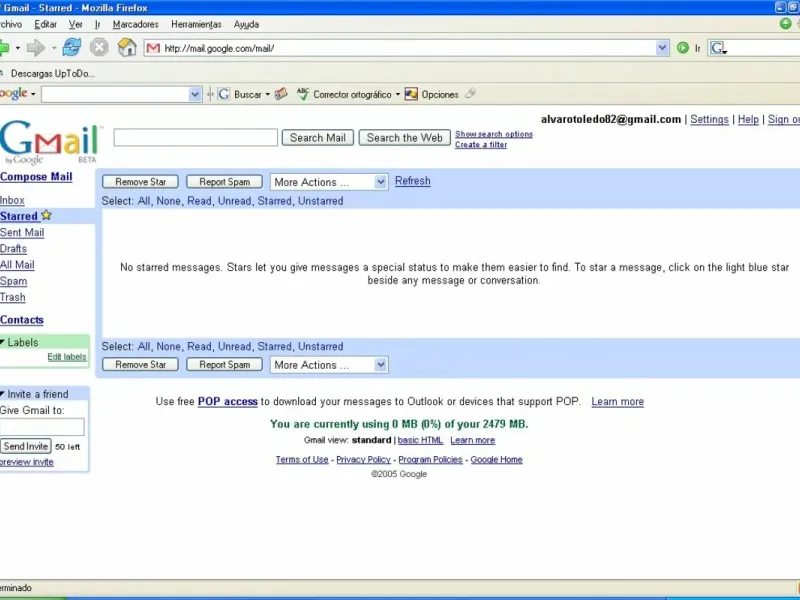The height and width of the screenshot is (600, 800).
Task: Click the preview invite link
Action: click(27, 462)
